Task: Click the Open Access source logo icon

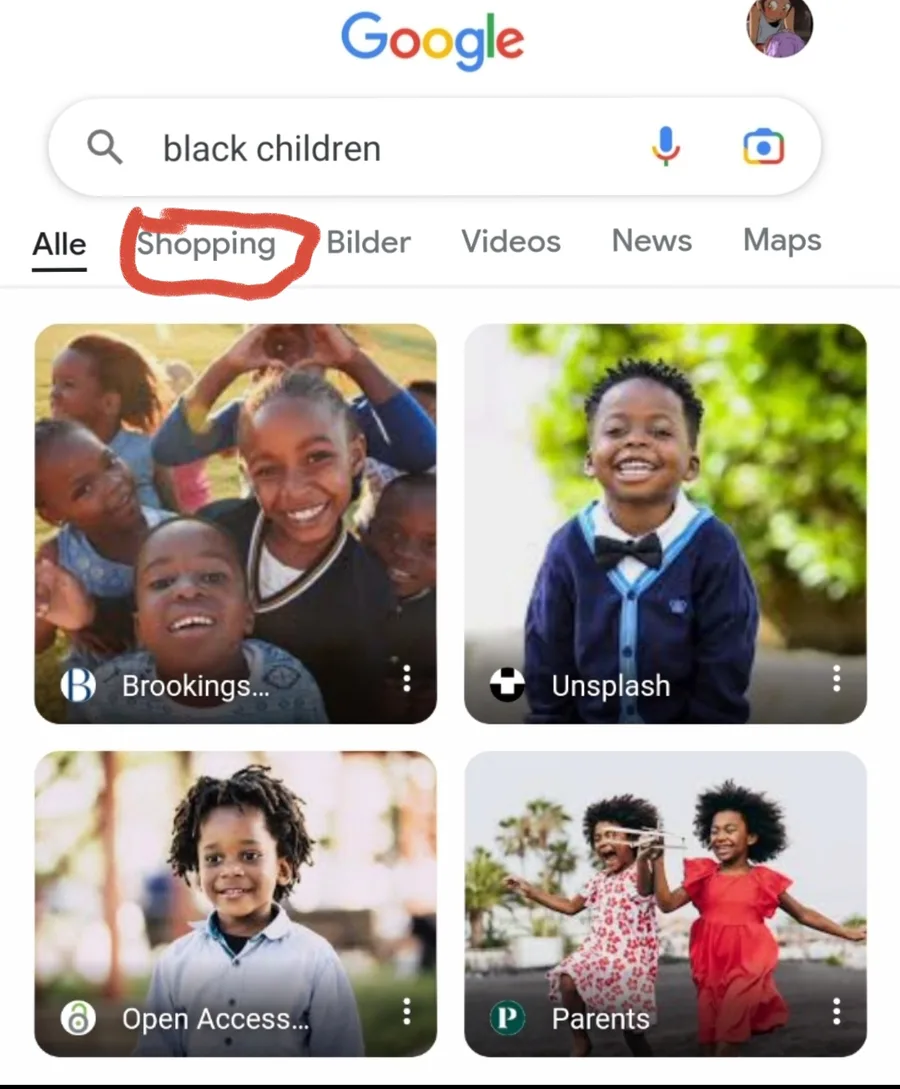Action: click(78, 1018)
